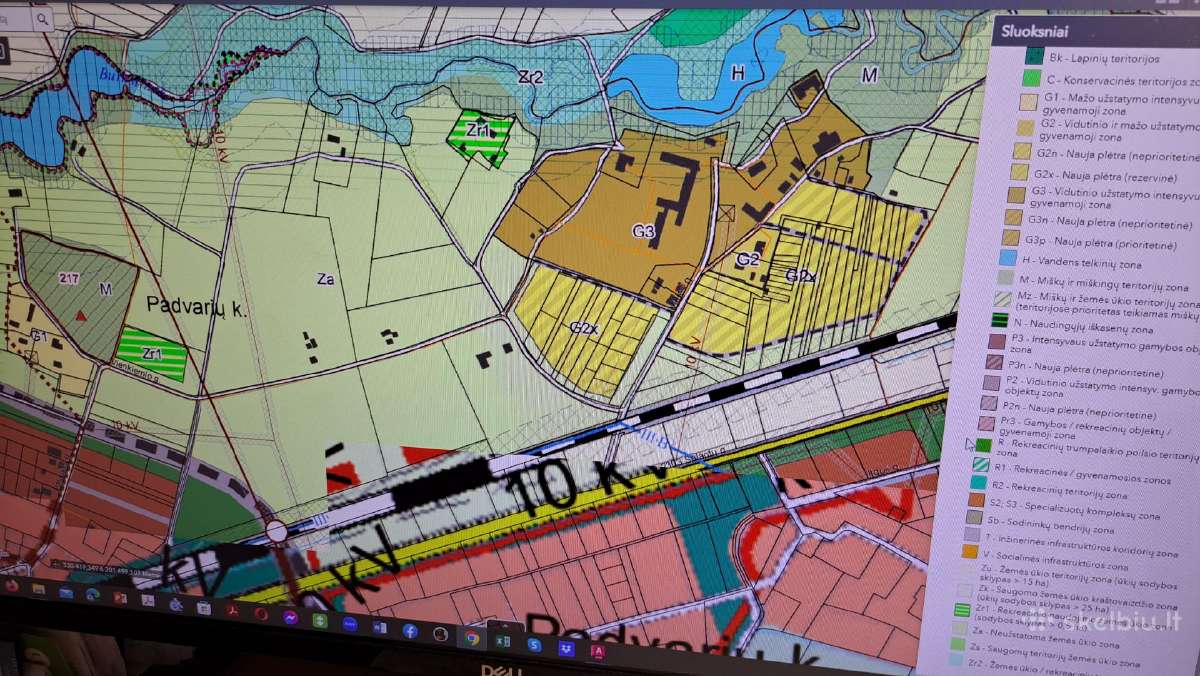
Task: Click the G2 legend color swatch
Action: point(1025,127)
